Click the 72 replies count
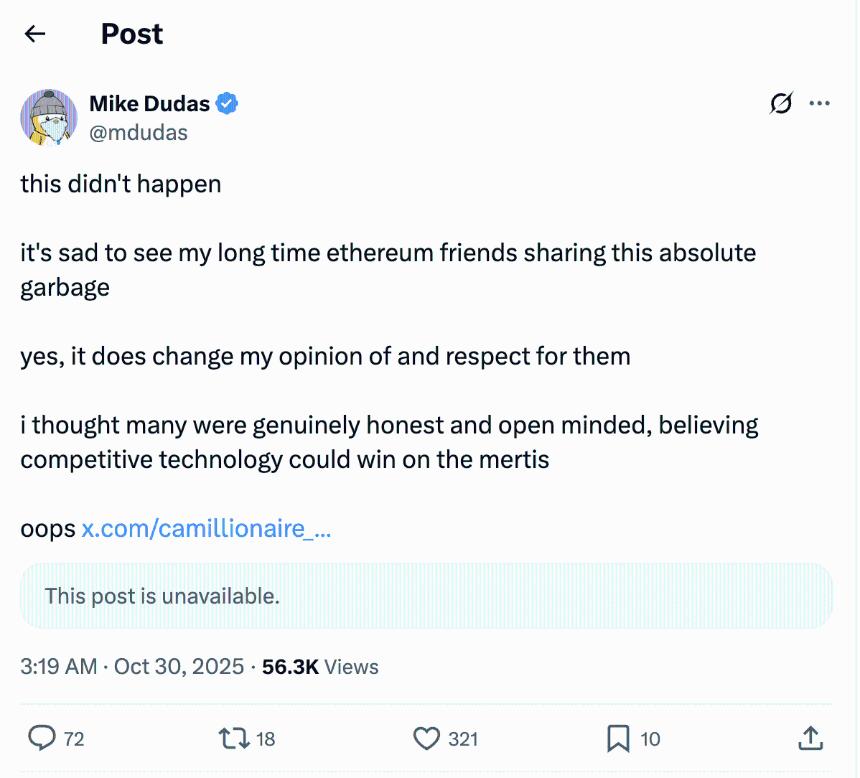This screenshot has height=778, width=860. click(x=74, y=739)
